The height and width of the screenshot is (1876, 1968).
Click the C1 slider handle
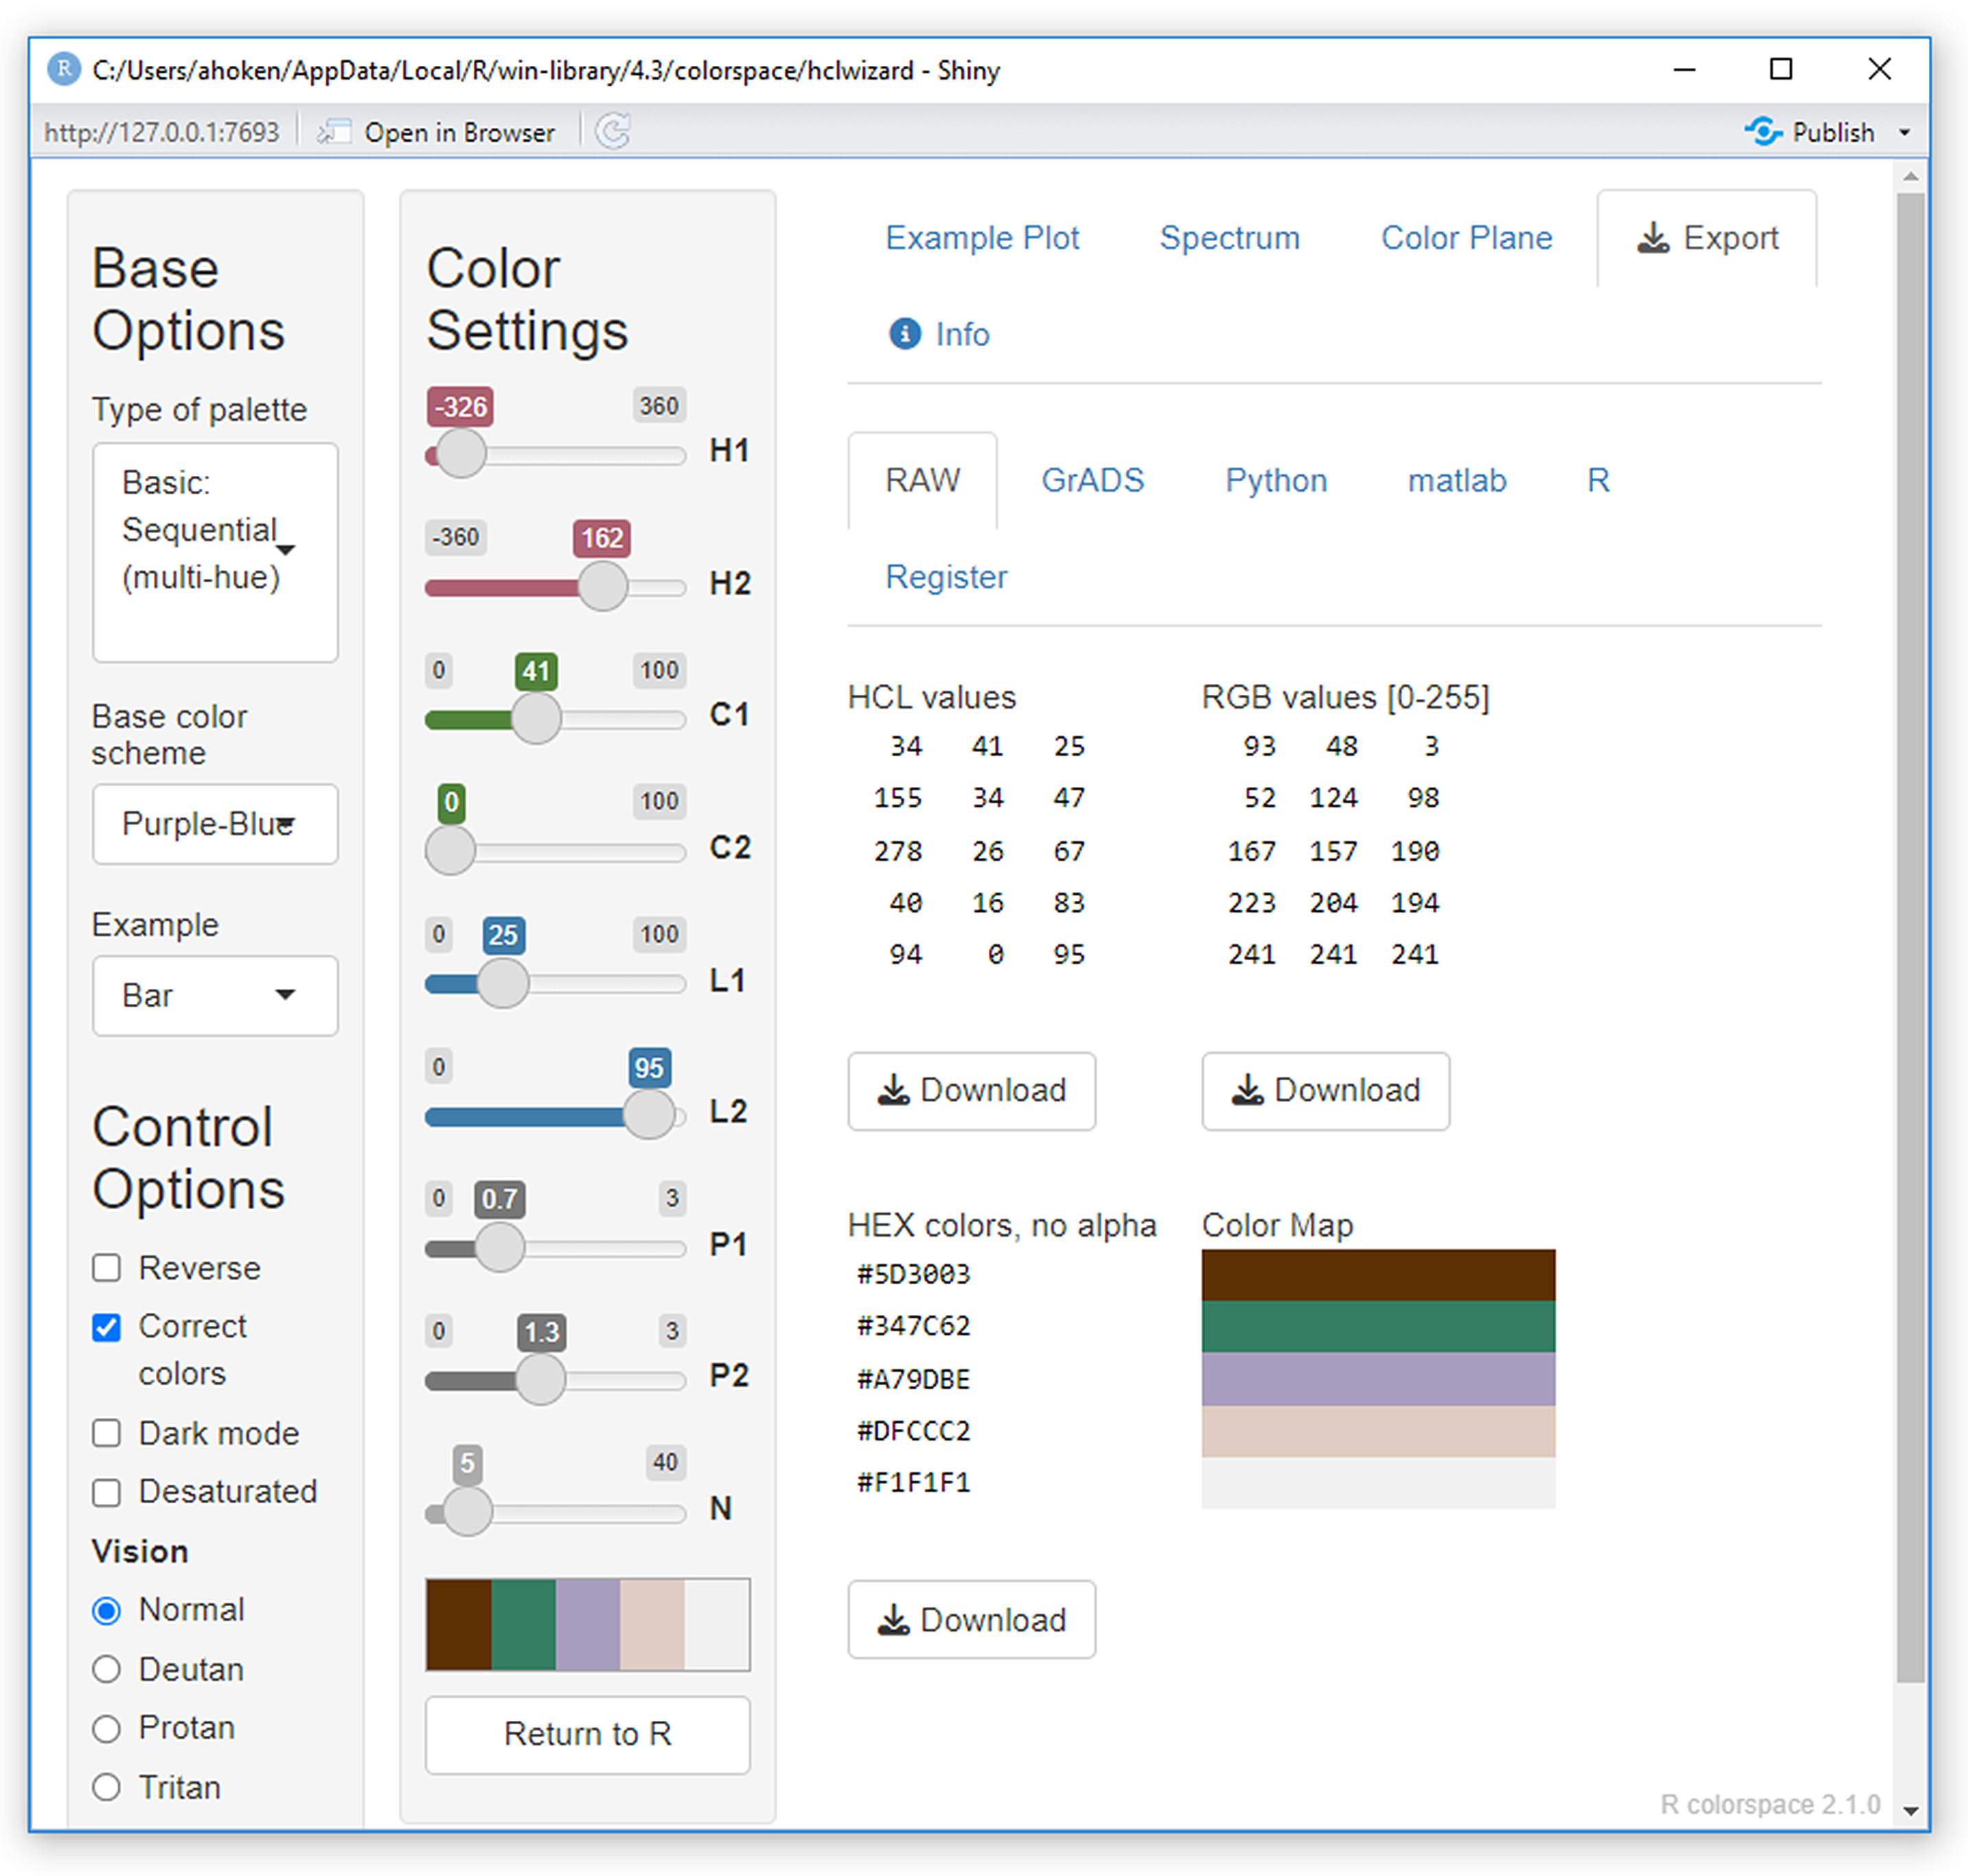click(x=536, y=718)
